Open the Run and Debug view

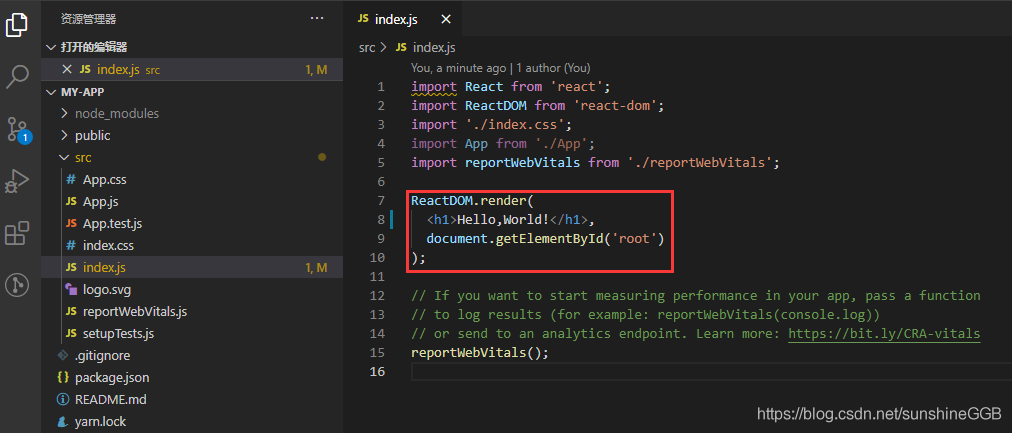point(17,181)
